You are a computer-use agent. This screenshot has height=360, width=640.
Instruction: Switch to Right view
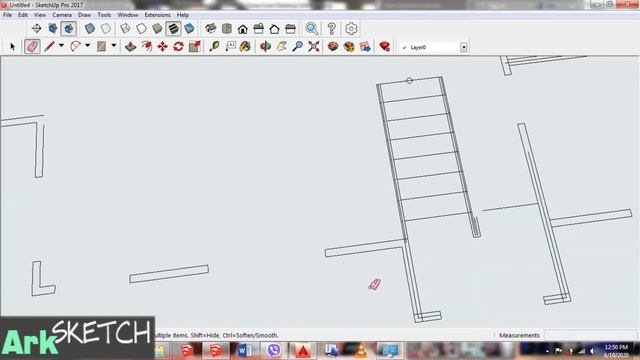[x=259, y=29]
